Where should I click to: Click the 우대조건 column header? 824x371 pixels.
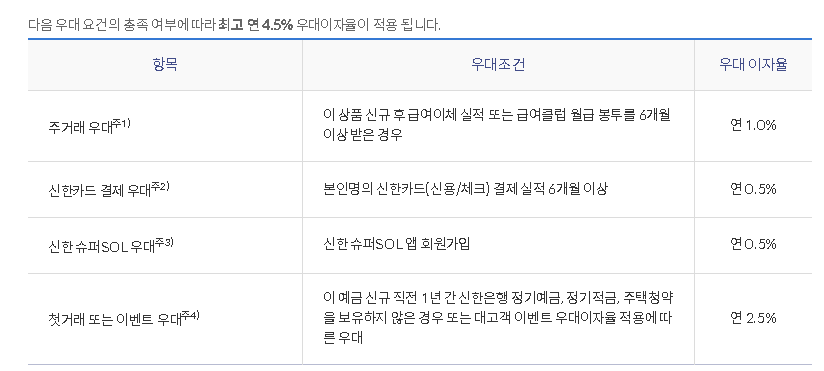[498, 65]
